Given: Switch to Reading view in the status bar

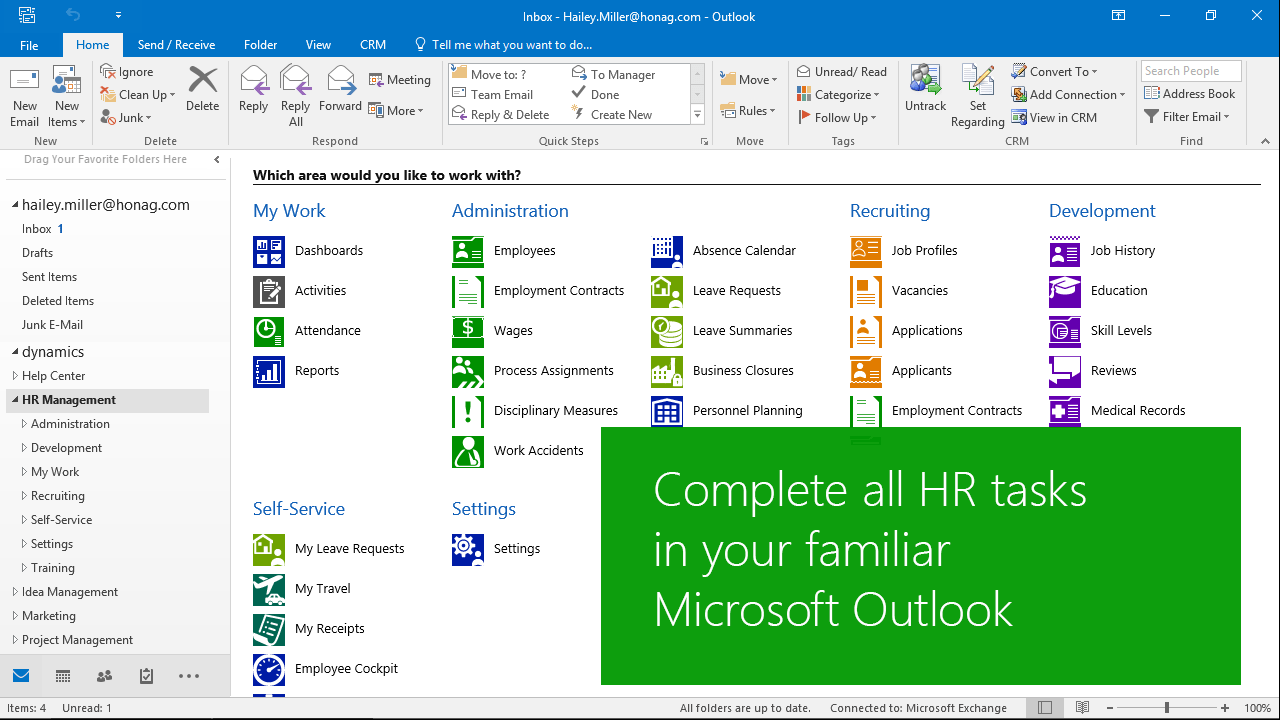Looking at the screenshot, I should coord(1082,707).
